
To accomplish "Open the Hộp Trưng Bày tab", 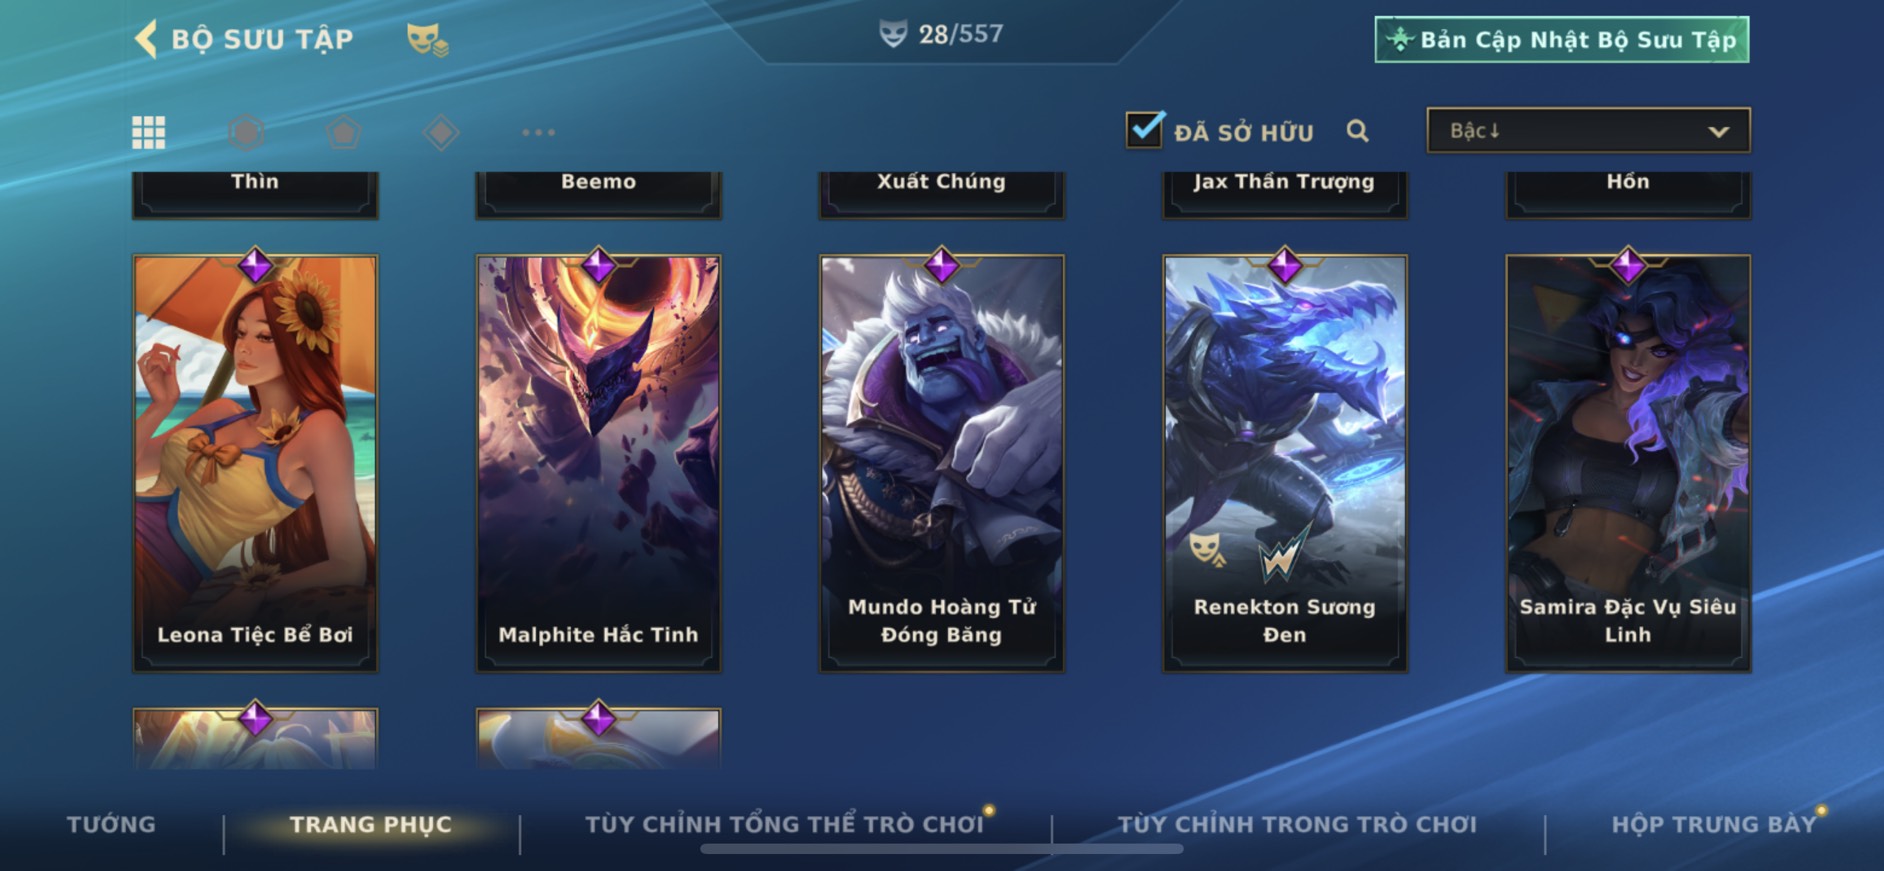I will click(1714, 825).
